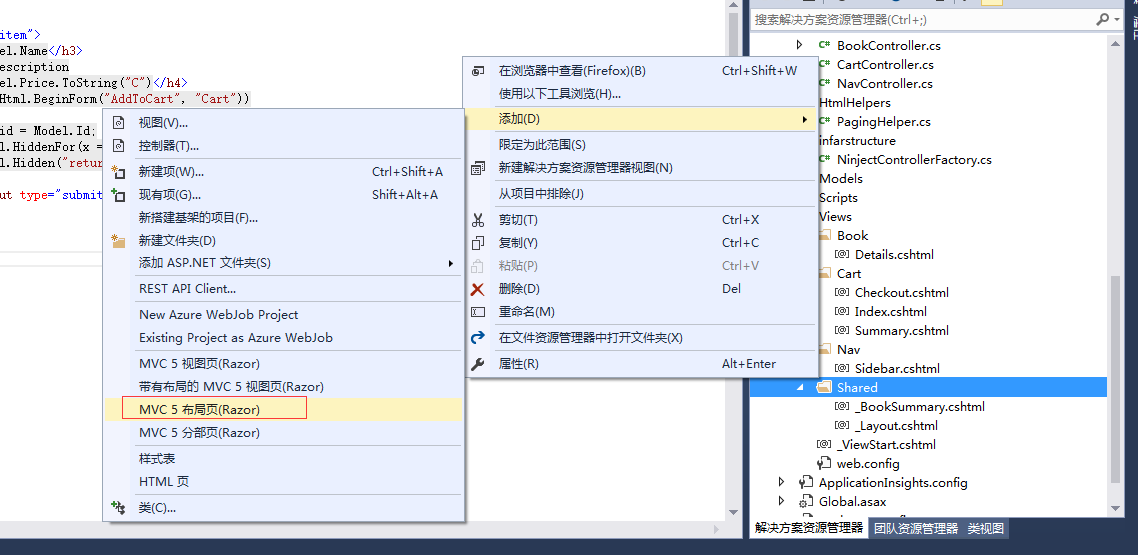Click the C# icon of NinjectControllerFactory.cs
Image resolution: width=1138 pixels, height=555 pixels.
pos(824,159)
